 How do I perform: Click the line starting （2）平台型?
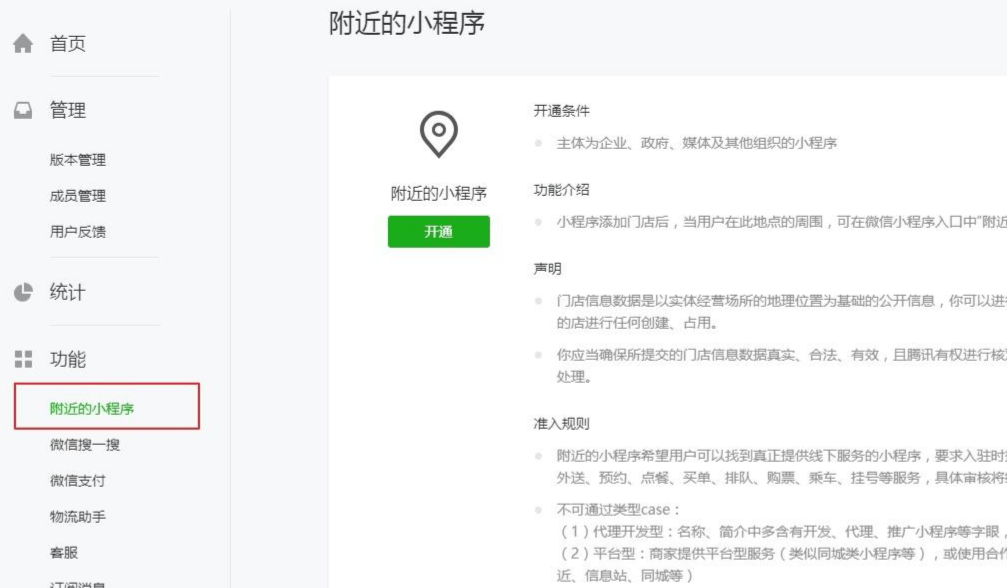point(782,553)
